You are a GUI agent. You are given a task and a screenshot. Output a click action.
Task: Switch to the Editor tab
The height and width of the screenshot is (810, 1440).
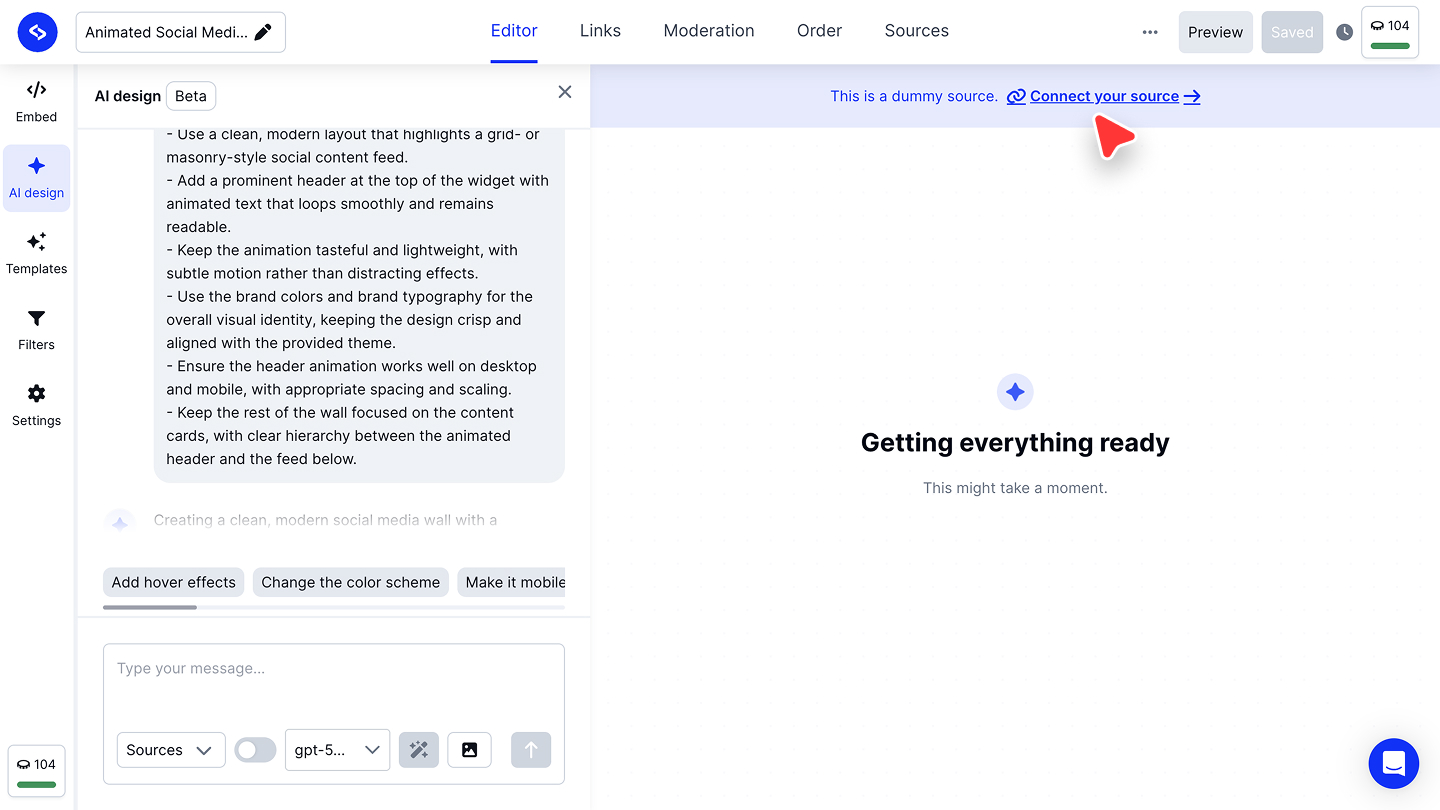pos(514,31)
